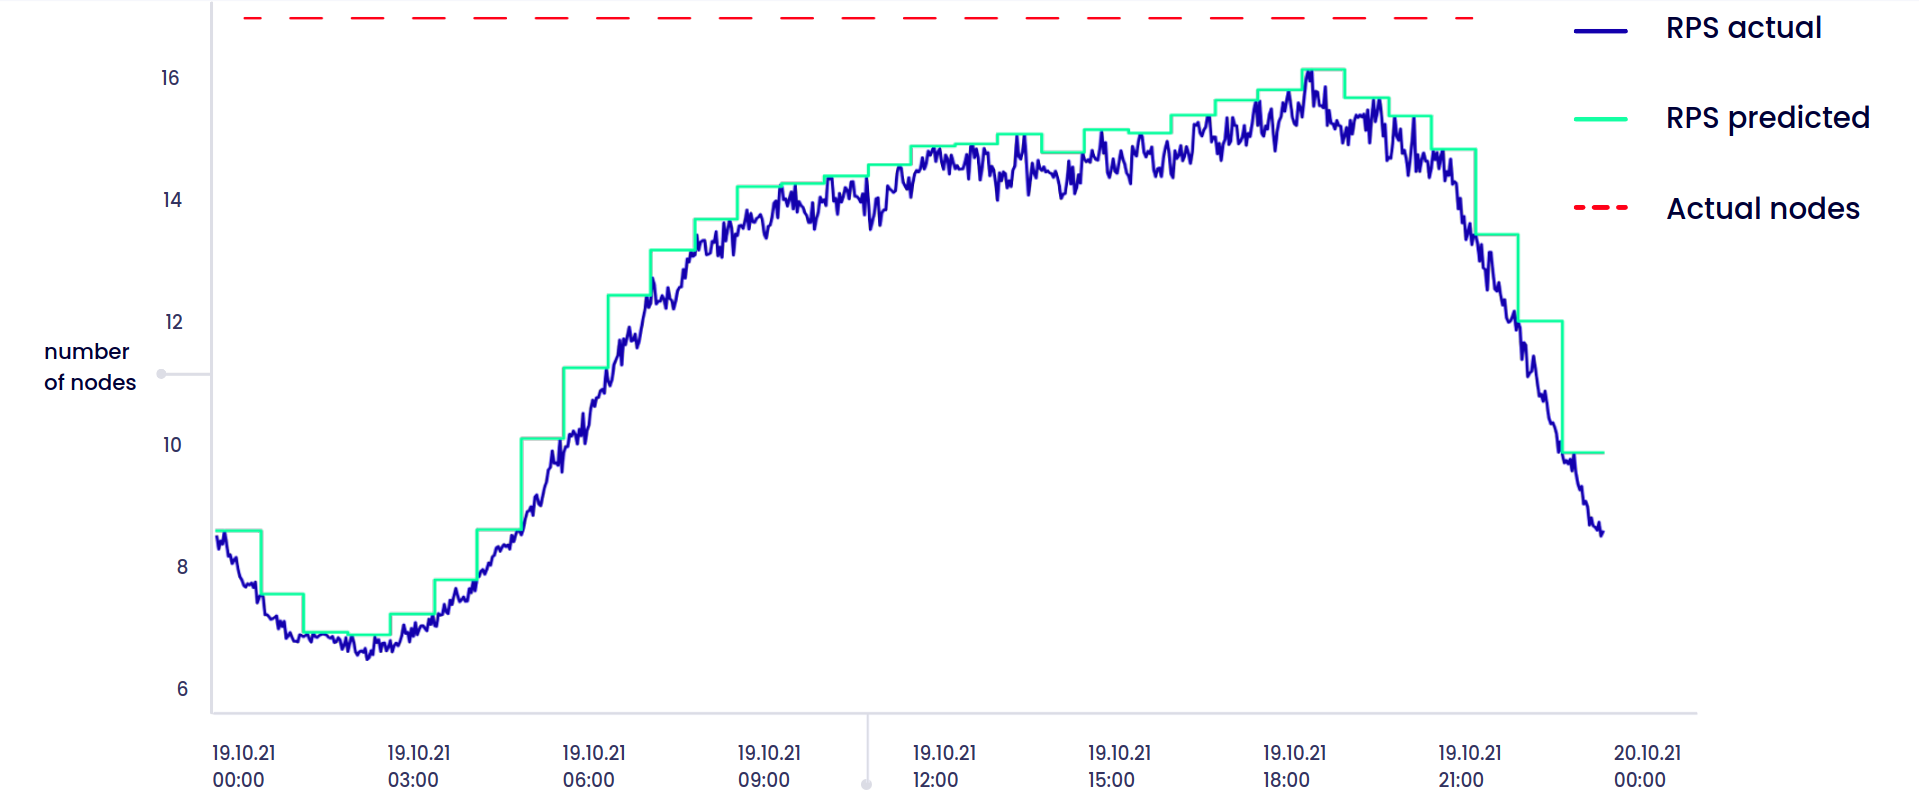1919x802 pixels.
Task: Click the number of nodes axis title
Action: (x=90, y=367)
